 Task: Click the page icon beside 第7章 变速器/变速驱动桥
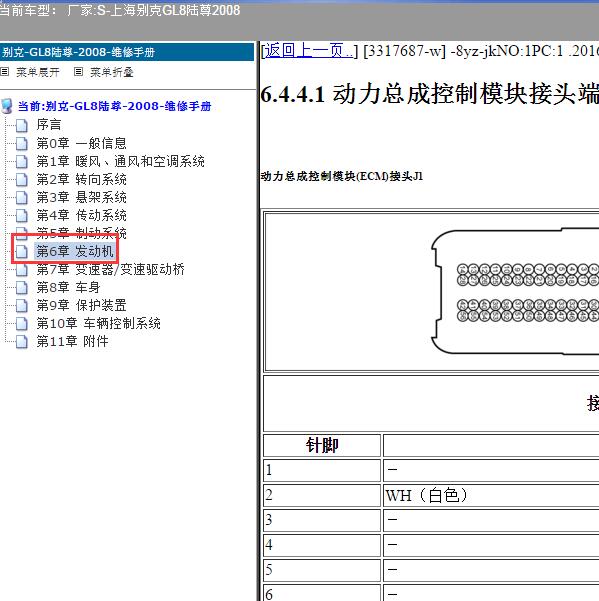coord(22,270)
